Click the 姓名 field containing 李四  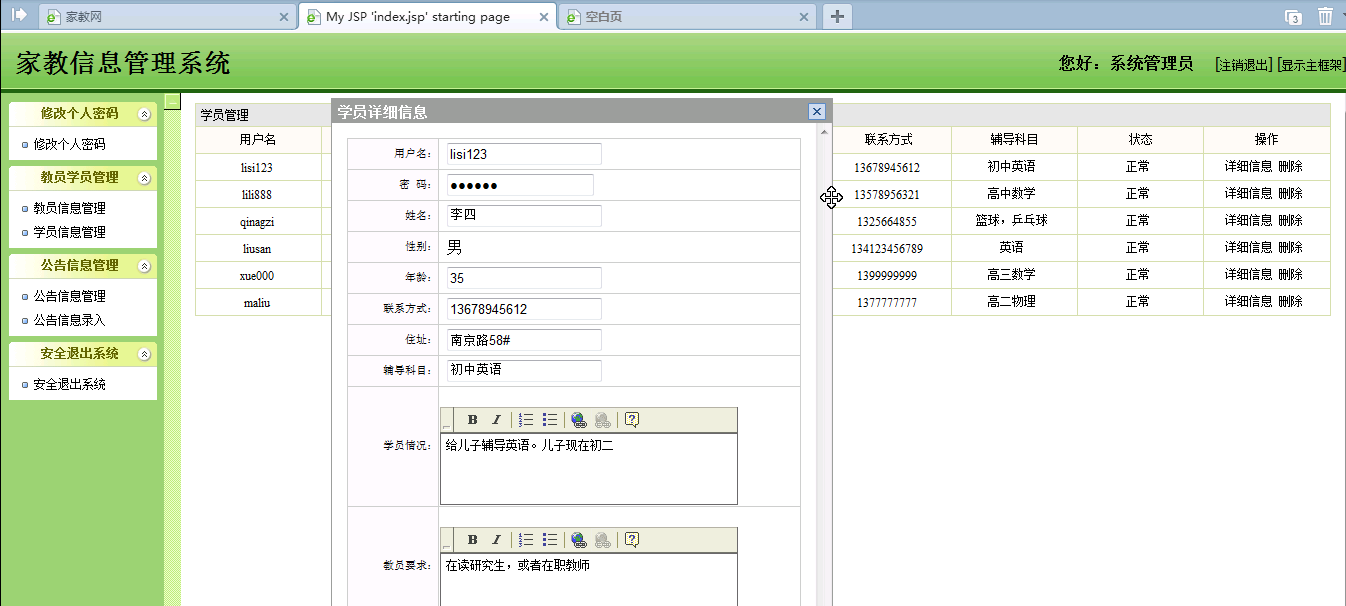pos(524,216)
